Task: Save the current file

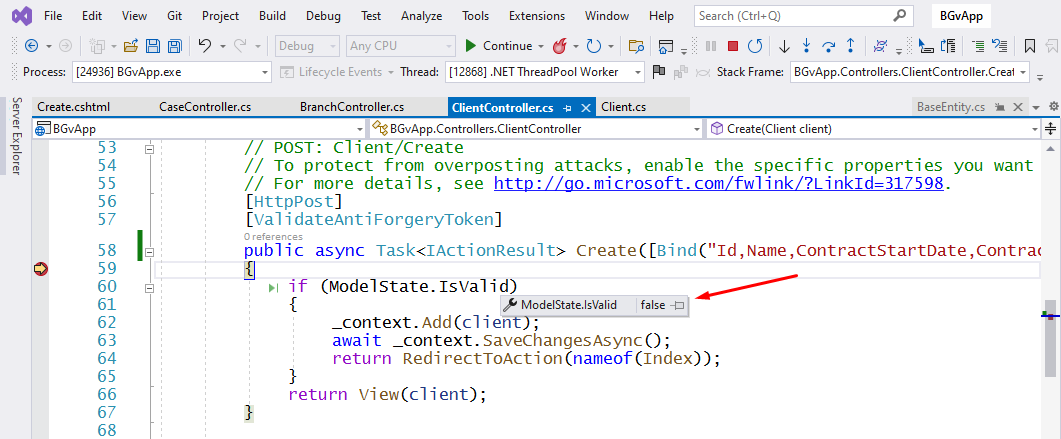Action: coord(153,46)
